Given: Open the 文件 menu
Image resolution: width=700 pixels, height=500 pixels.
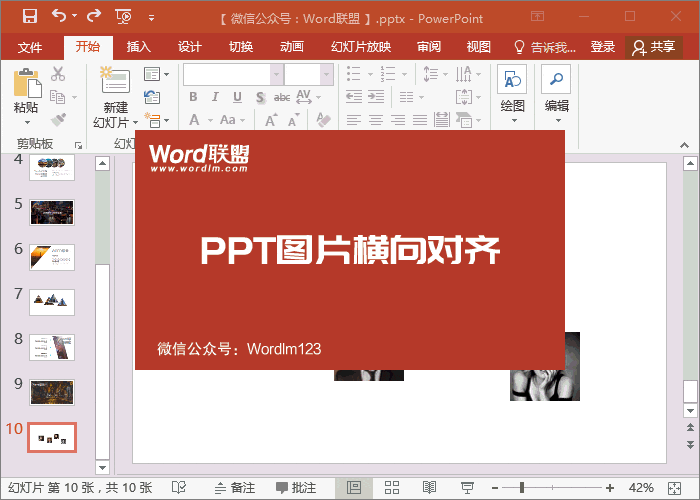Looking at the screenshot, I should pos(30,47).
